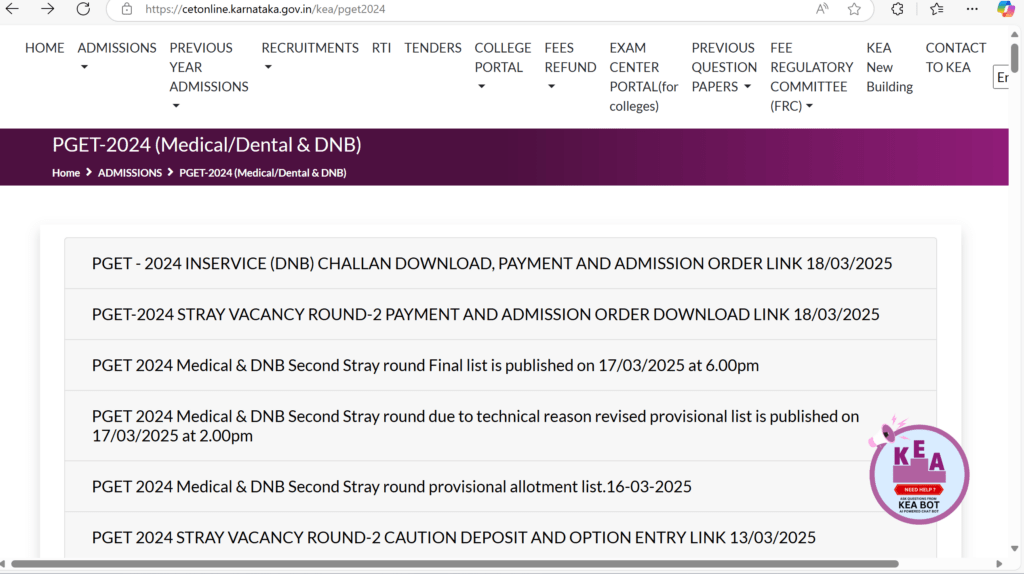Open the RTI menu item
Viewport: 1024px width, 574px height.
coord(381,48)
